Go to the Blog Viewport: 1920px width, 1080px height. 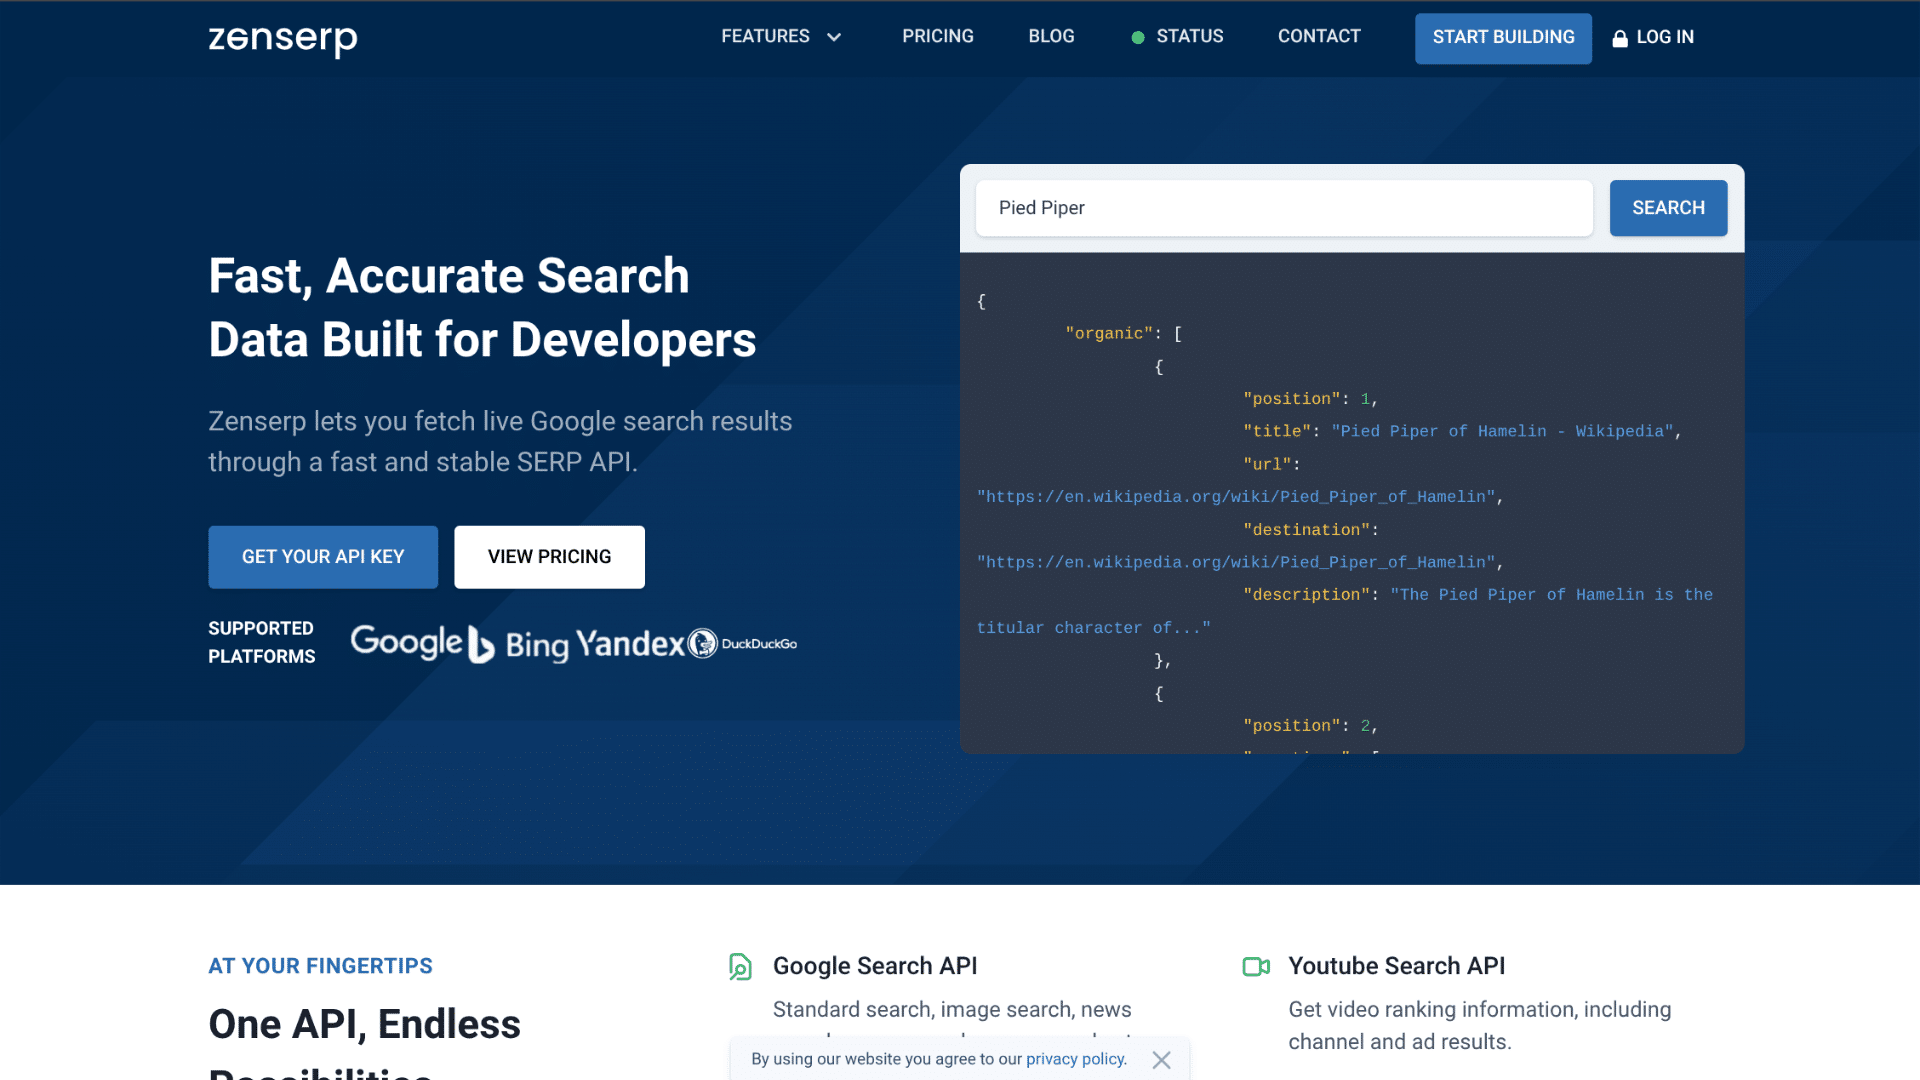click(1051, 36)
